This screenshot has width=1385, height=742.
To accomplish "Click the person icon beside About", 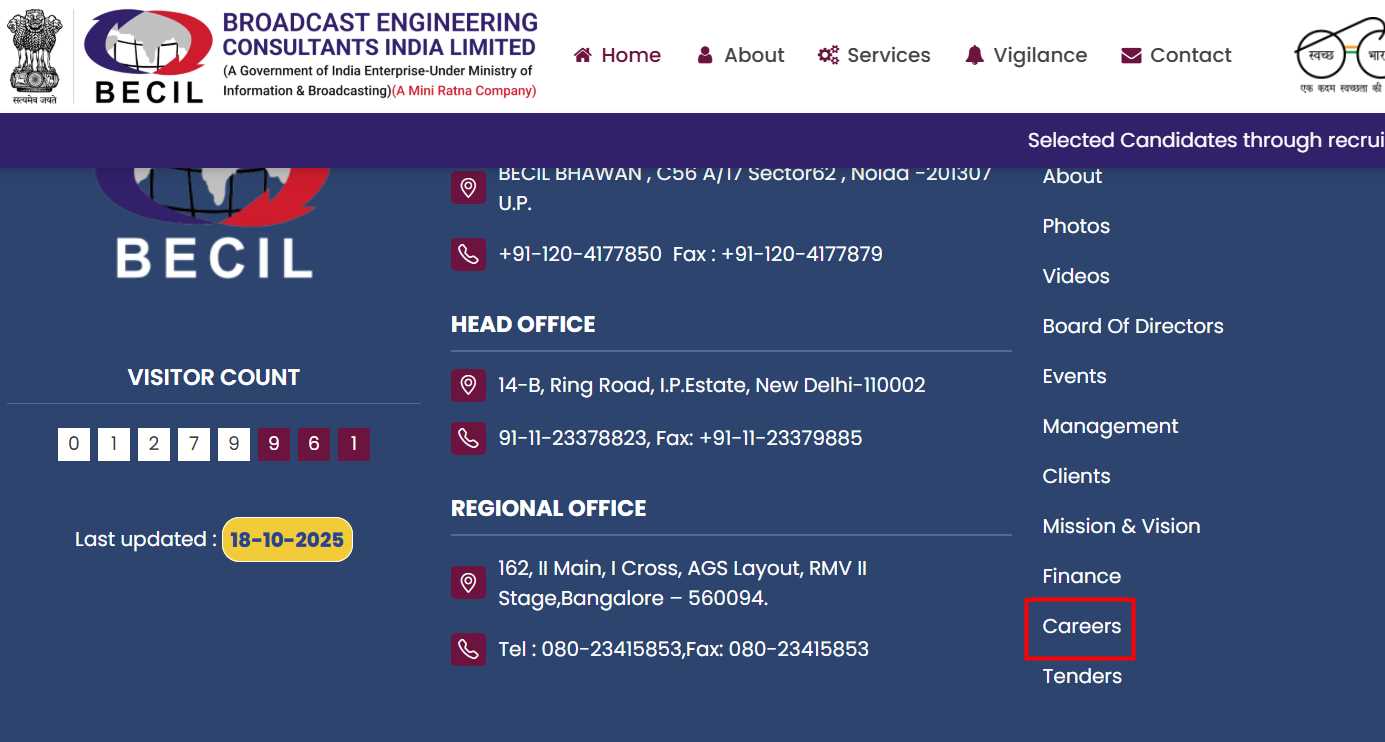I will [704, 55].
